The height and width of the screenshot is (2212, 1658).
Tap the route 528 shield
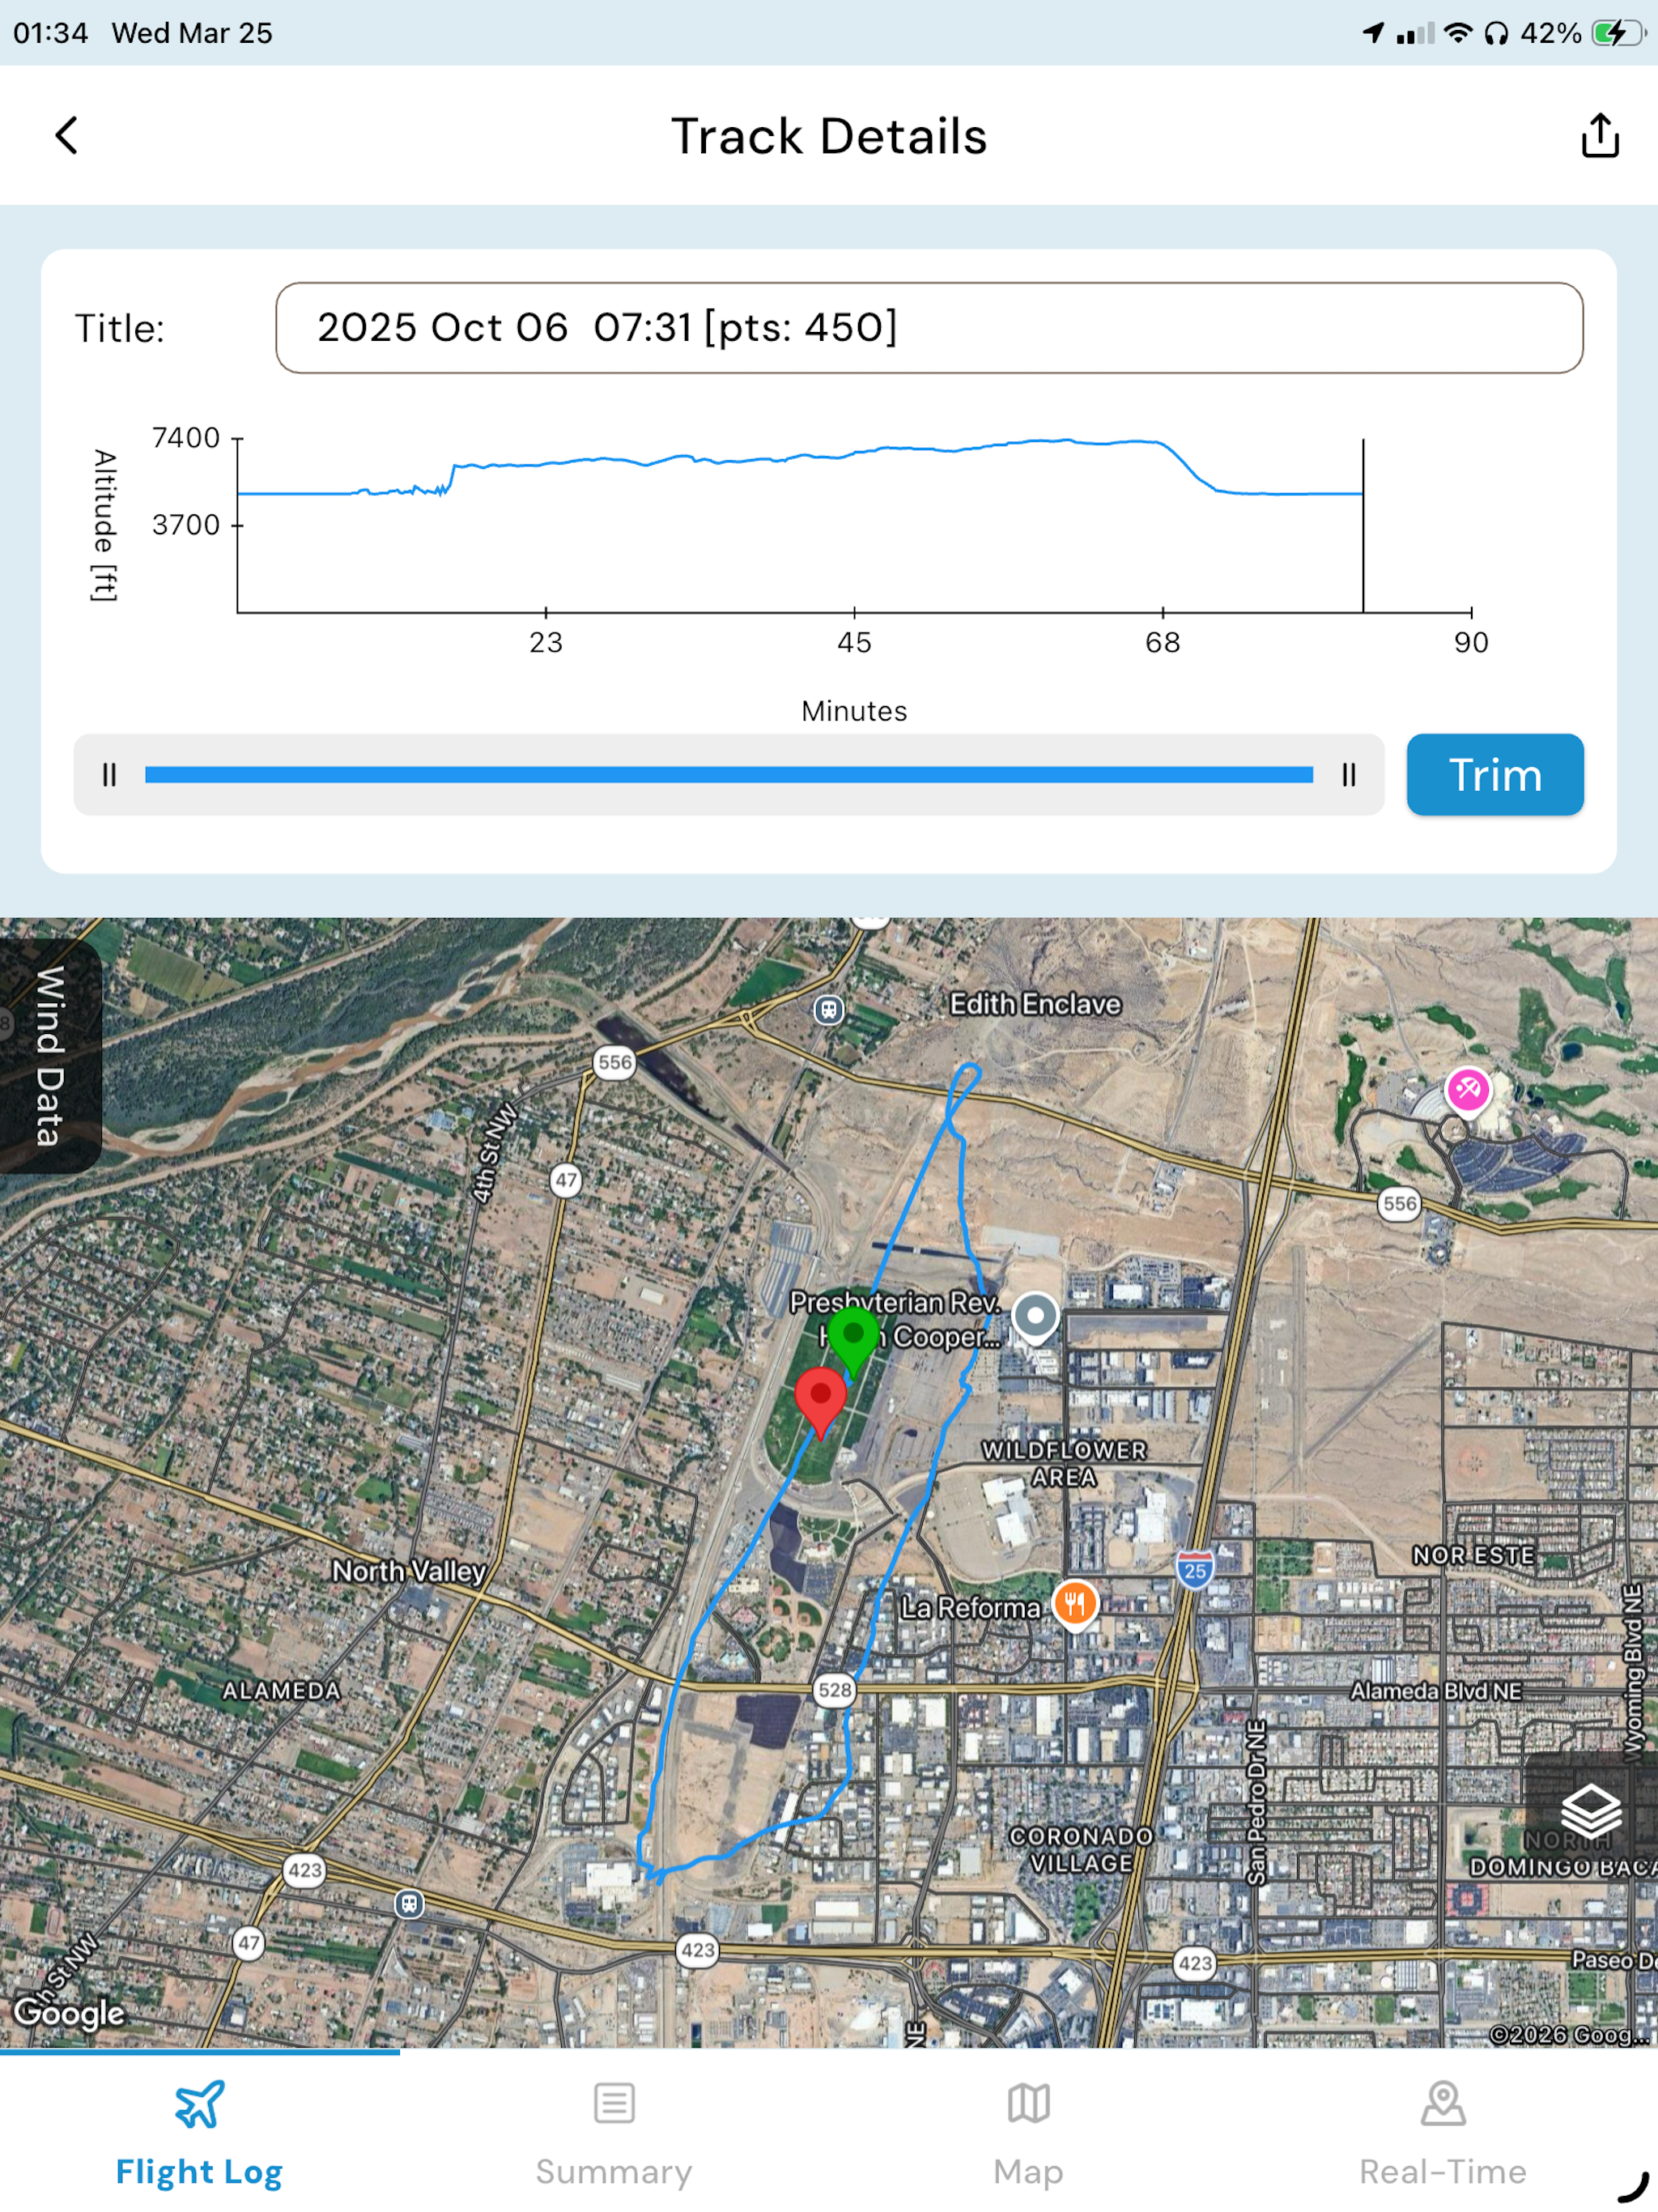[x=835, y=1690]
